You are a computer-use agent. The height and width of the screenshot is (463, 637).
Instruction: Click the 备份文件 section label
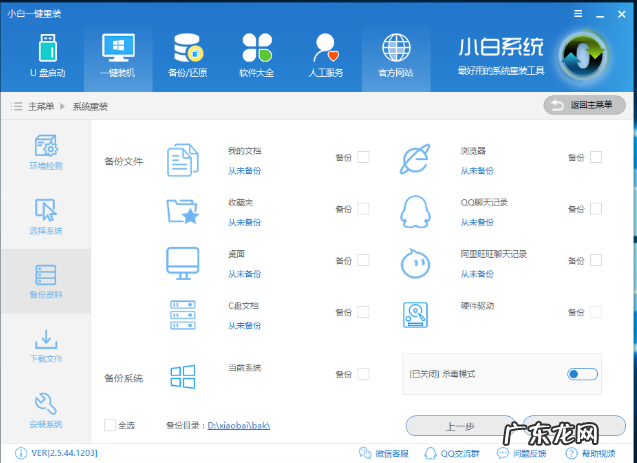[x=124, y=162]
